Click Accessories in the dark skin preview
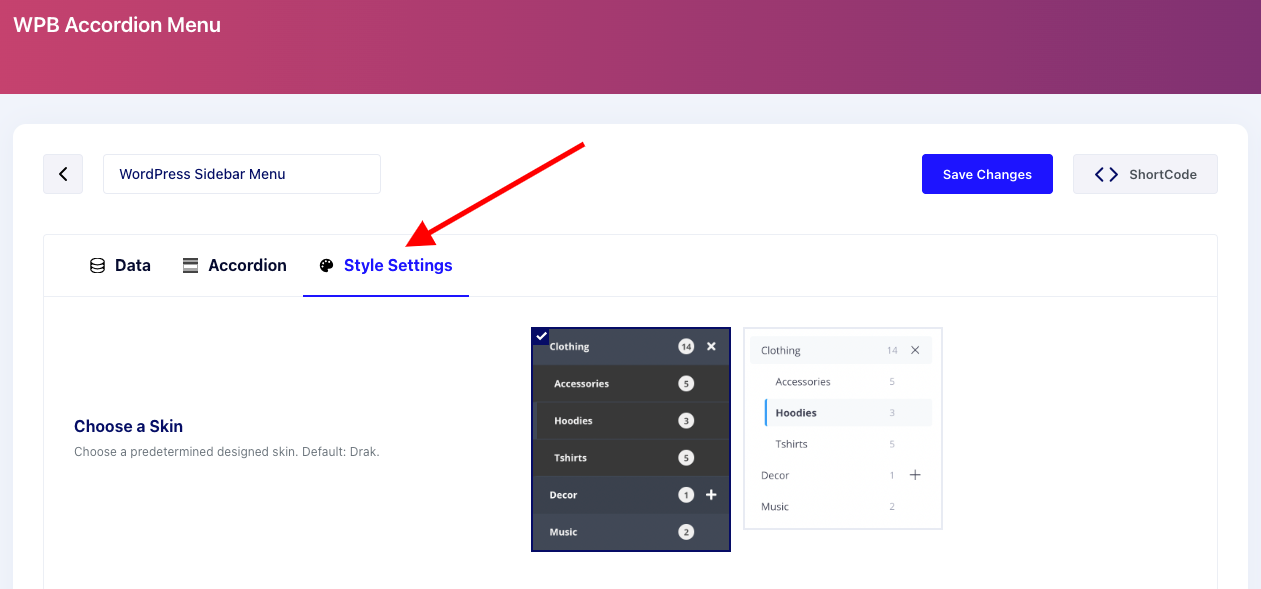The image size is (1261, 589). [x=581, y=384]
